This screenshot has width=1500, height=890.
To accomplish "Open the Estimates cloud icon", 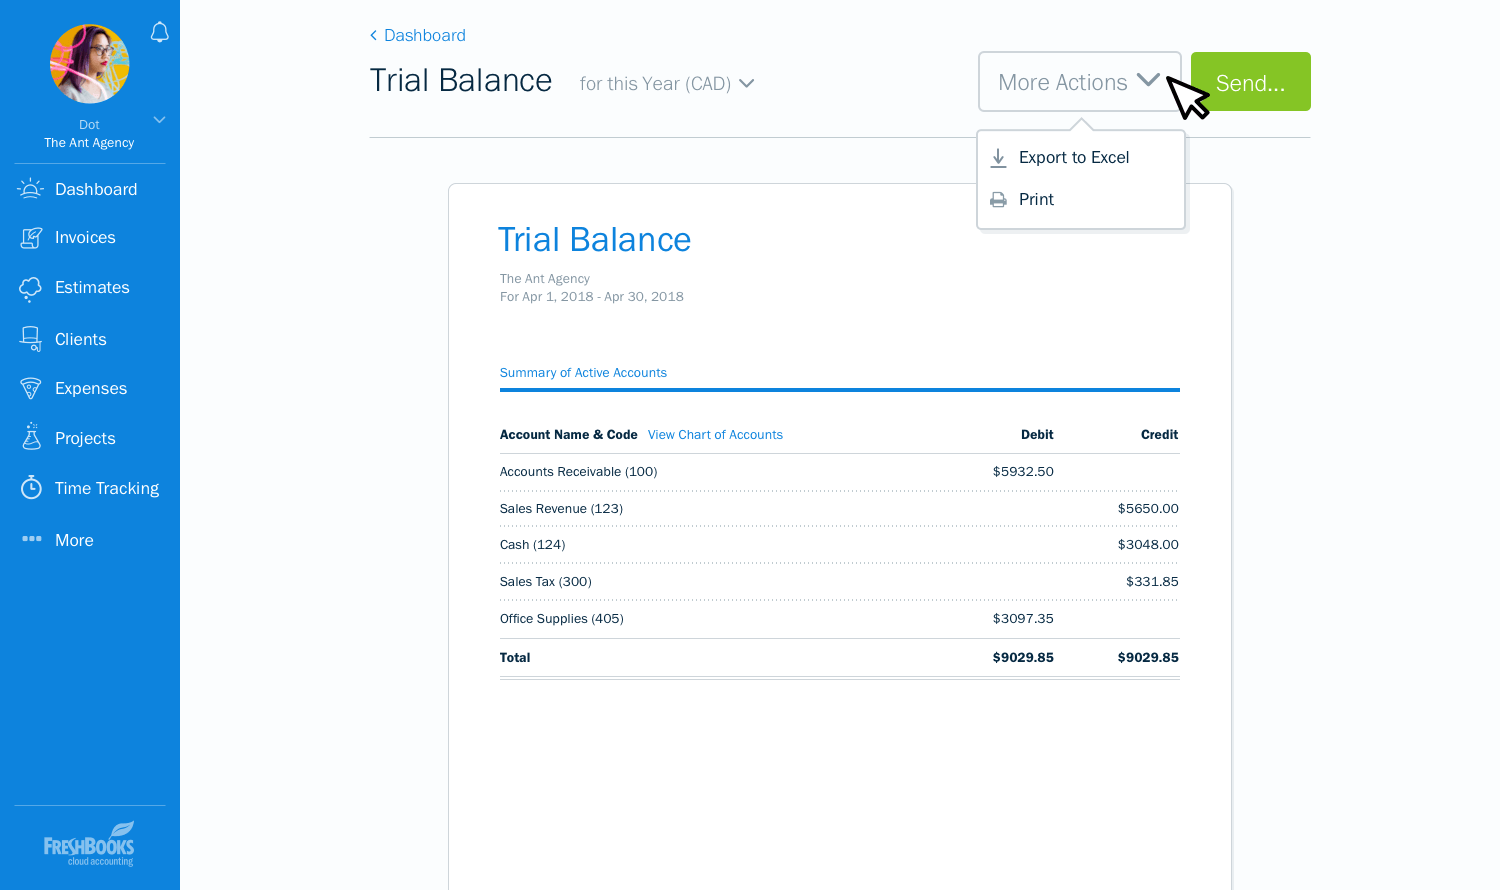I will coord(31,288).
